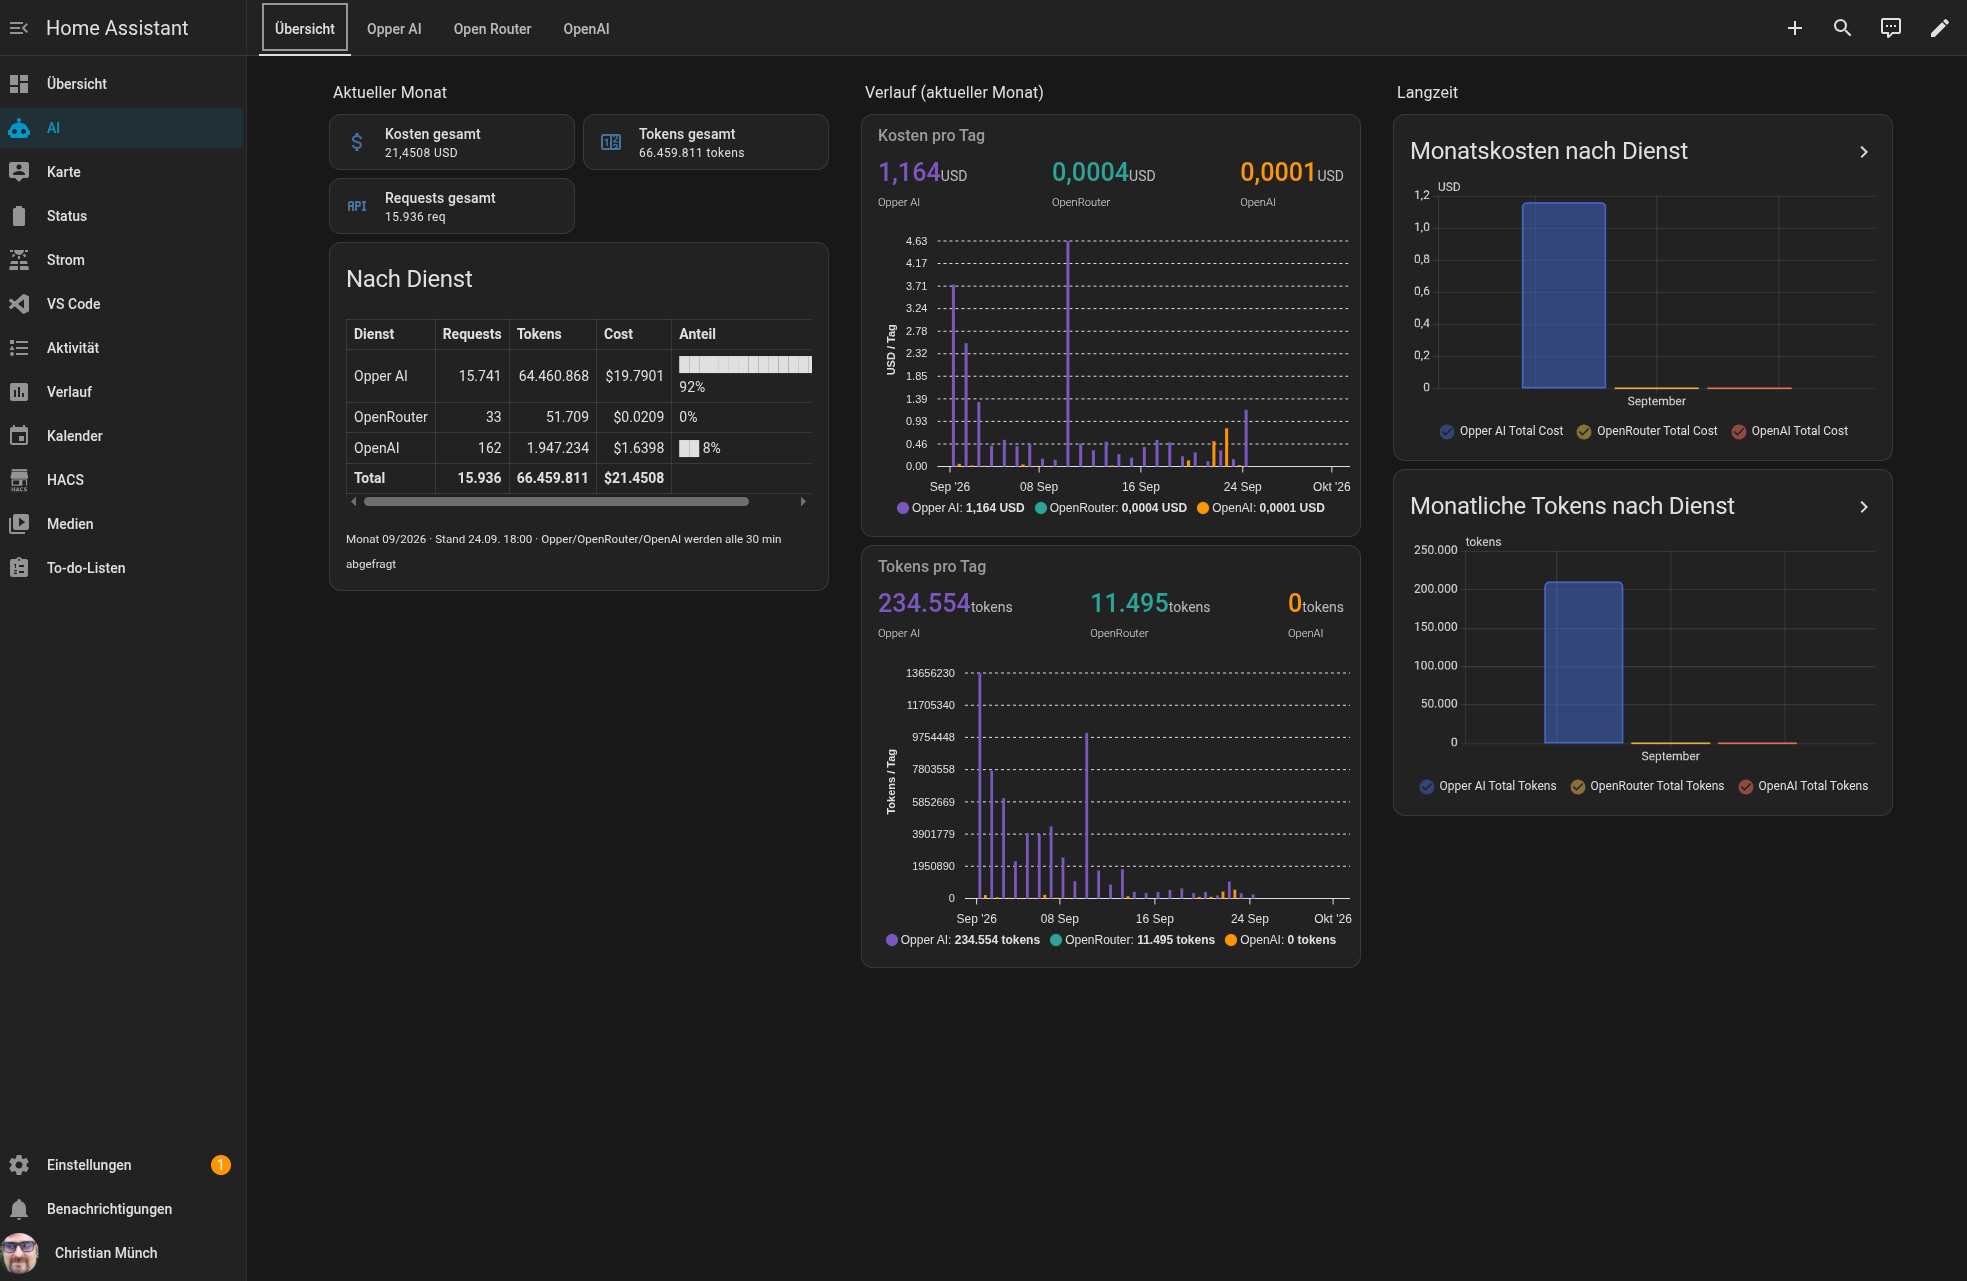Toggle Opper AI Total Cost legend checkbox

click(x=1447, y=432)
